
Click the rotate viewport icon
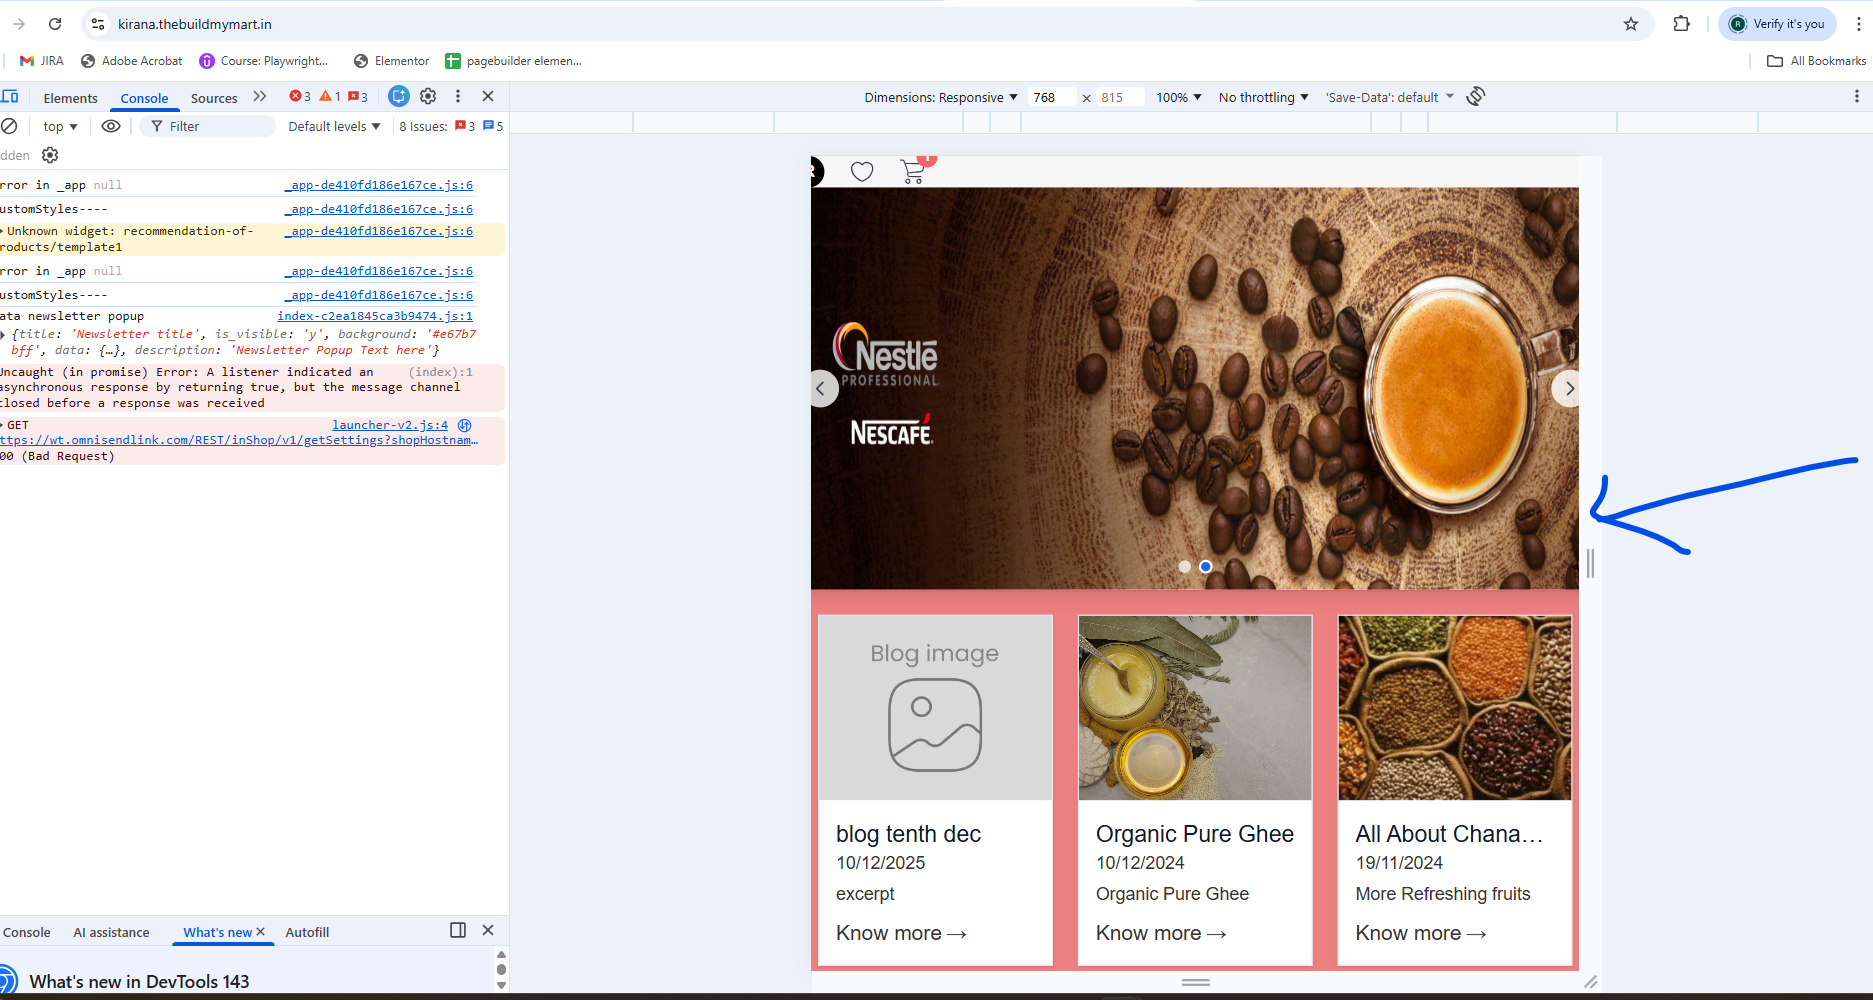[x=1476, y=96]
